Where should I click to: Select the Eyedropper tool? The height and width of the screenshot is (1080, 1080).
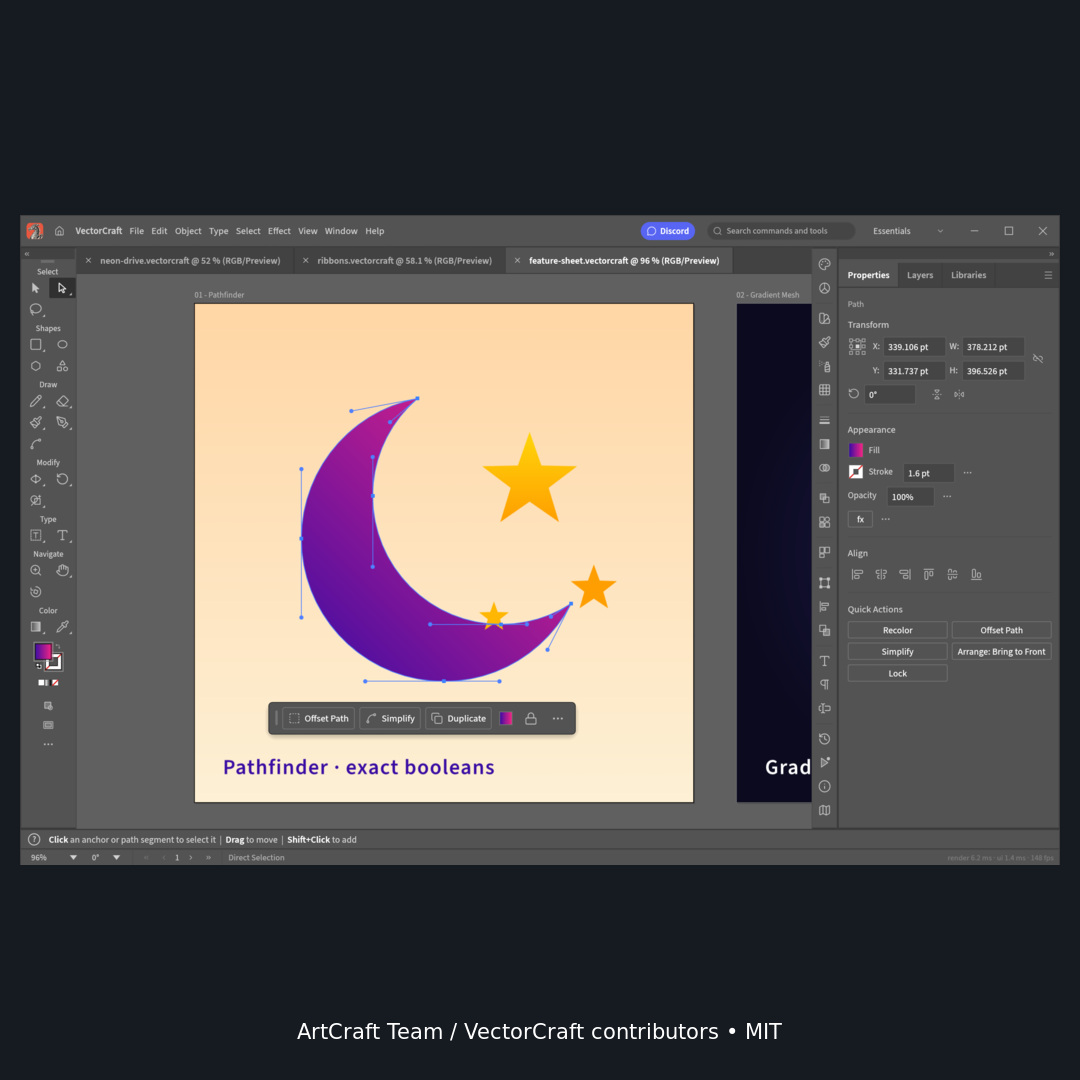coord(62,627)
